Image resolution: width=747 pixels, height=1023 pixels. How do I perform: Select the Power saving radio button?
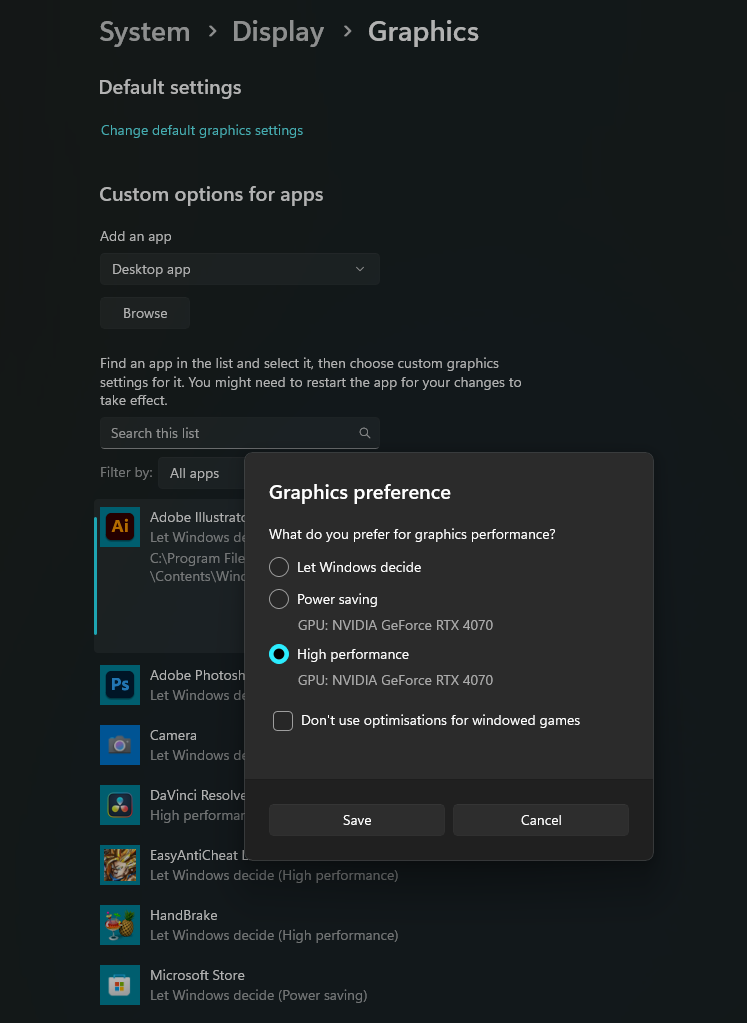click(279, 599)
